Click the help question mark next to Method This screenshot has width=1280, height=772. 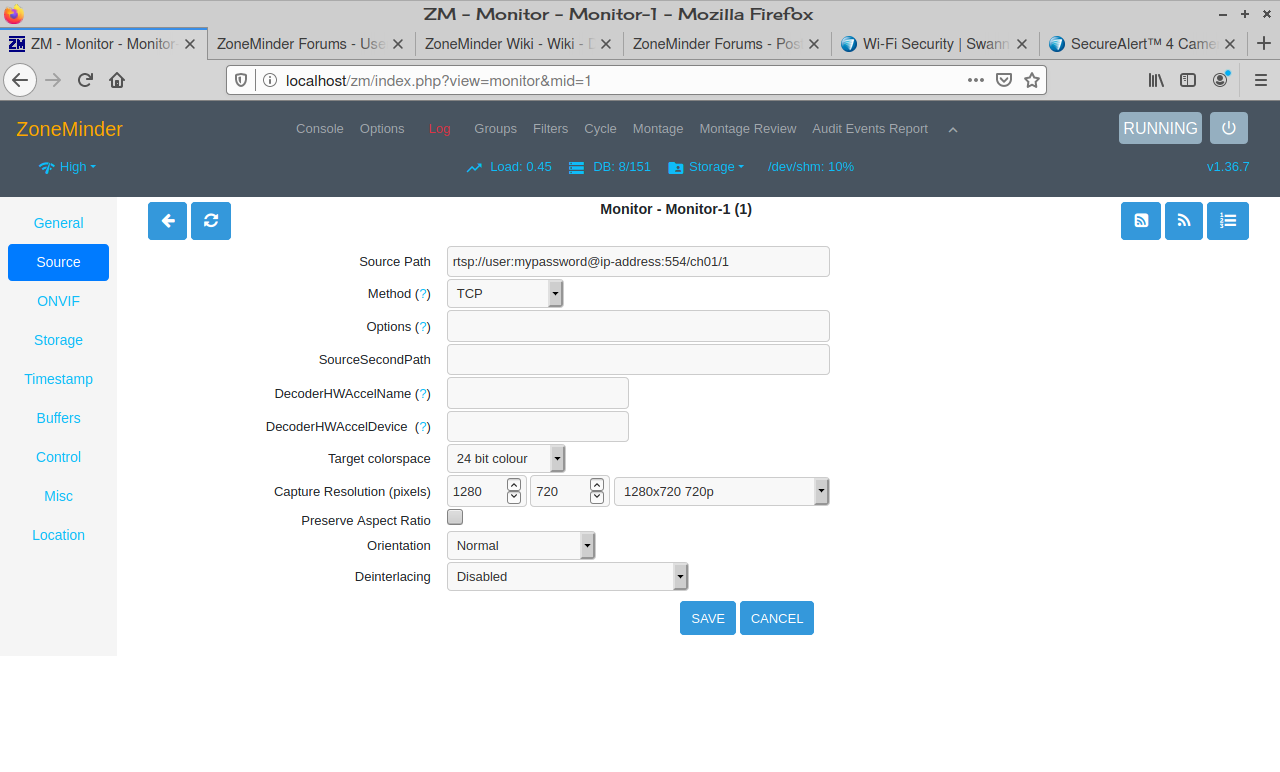click(x=423, y=294)
